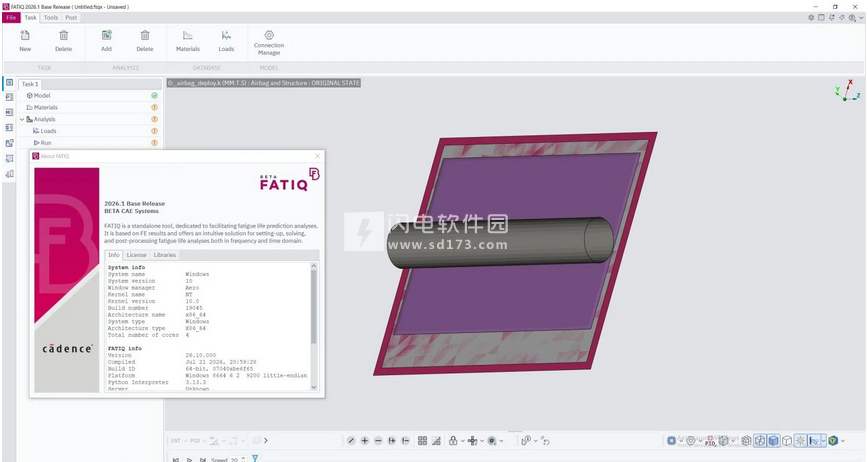Click the animation filter funnel icon
This screenshot has height=462, width=868.
point(255,458)
